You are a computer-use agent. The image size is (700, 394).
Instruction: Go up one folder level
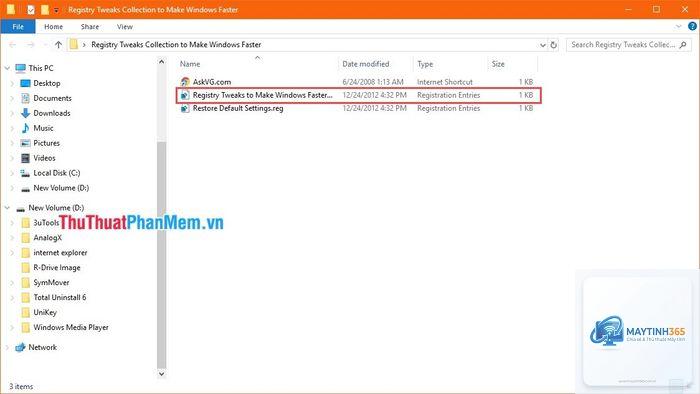58,45
